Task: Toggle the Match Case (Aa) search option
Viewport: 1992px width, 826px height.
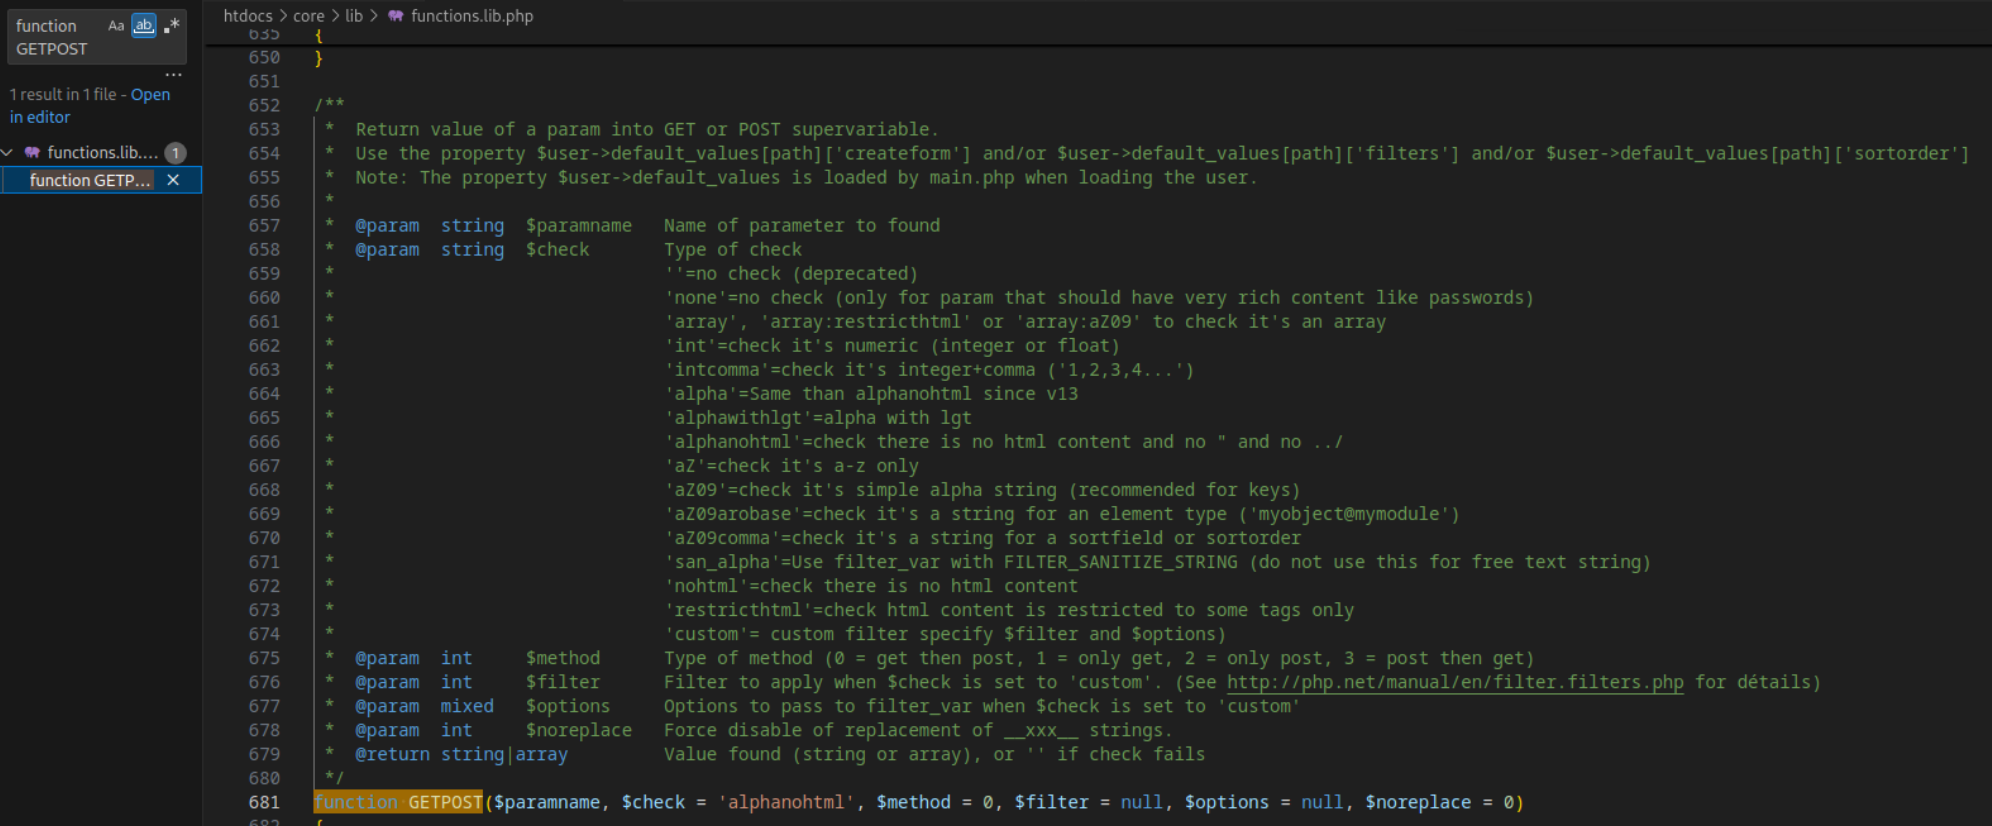Action: 116,26
